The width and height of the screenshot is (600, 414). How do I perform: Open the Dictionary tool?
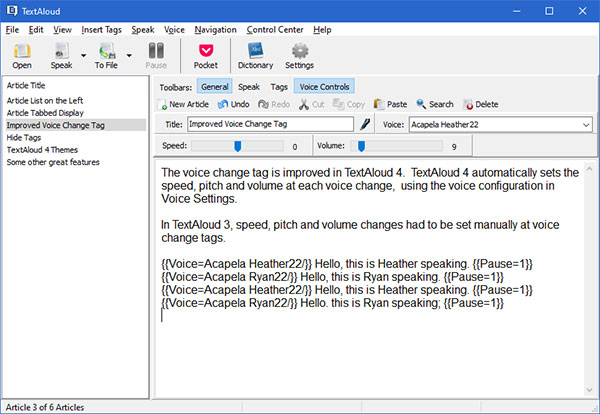(x=255, y=55)
